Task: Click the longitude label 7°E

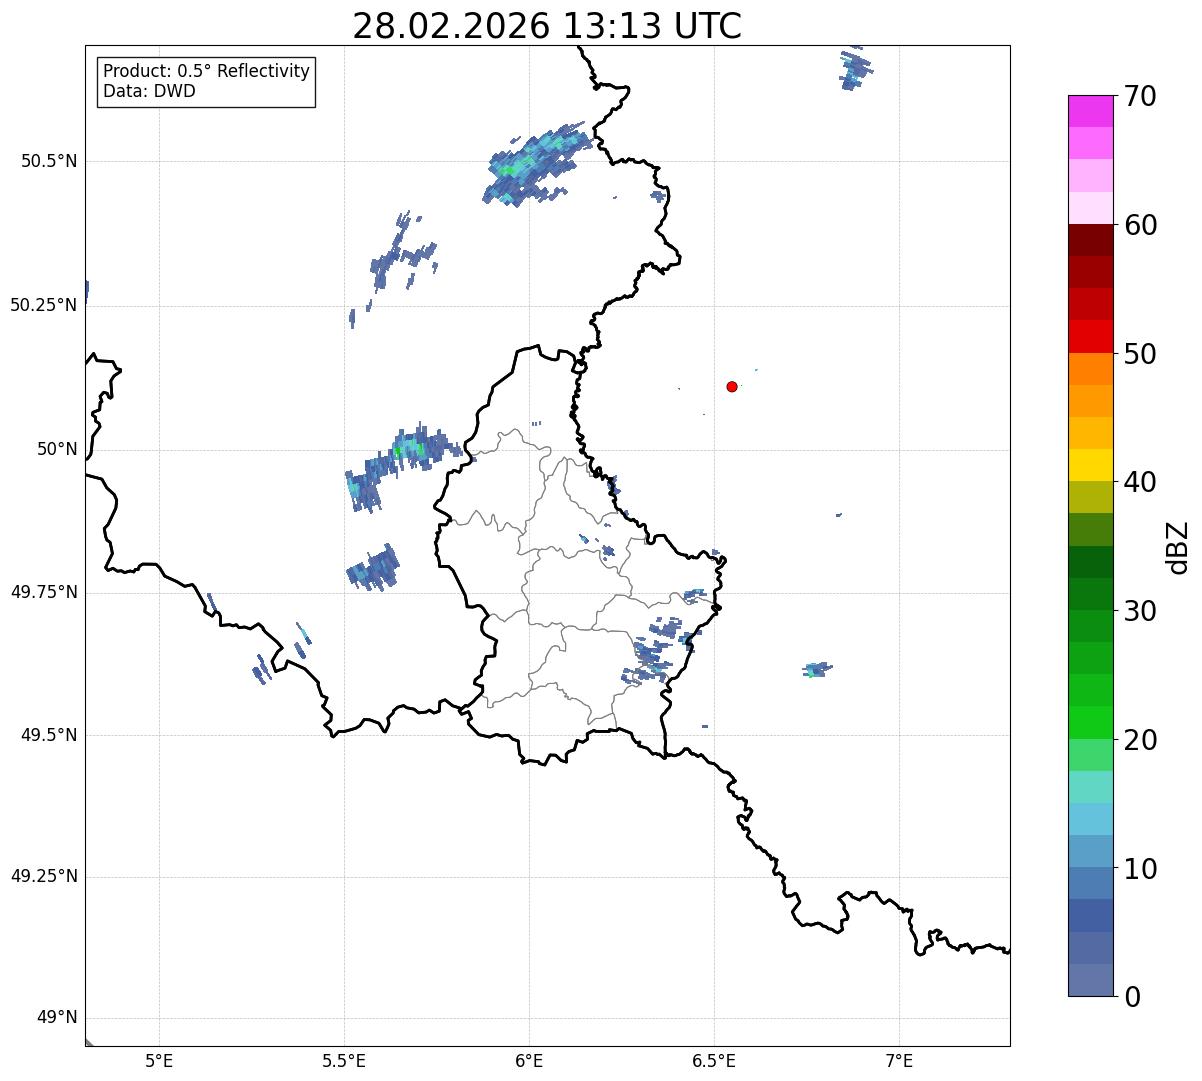Action: (899, 1060)
